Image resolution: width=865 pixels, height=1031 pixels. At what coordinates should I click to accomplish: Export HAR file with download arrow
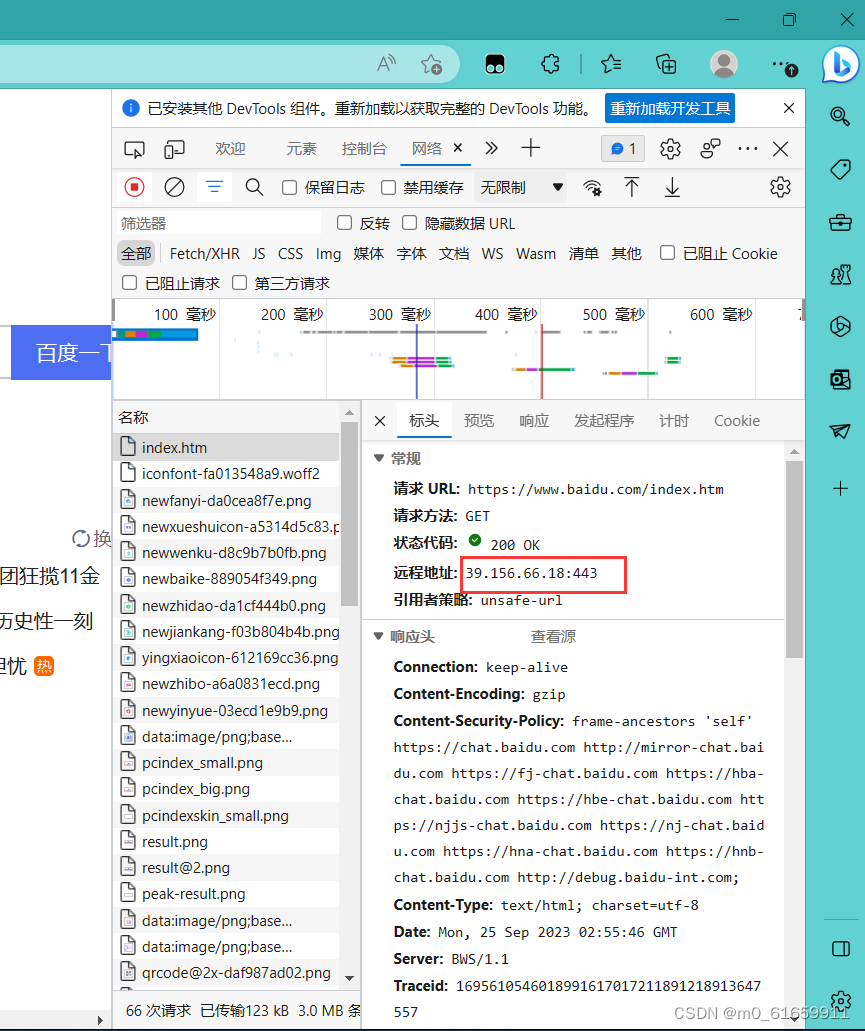(x=672, y=187)
